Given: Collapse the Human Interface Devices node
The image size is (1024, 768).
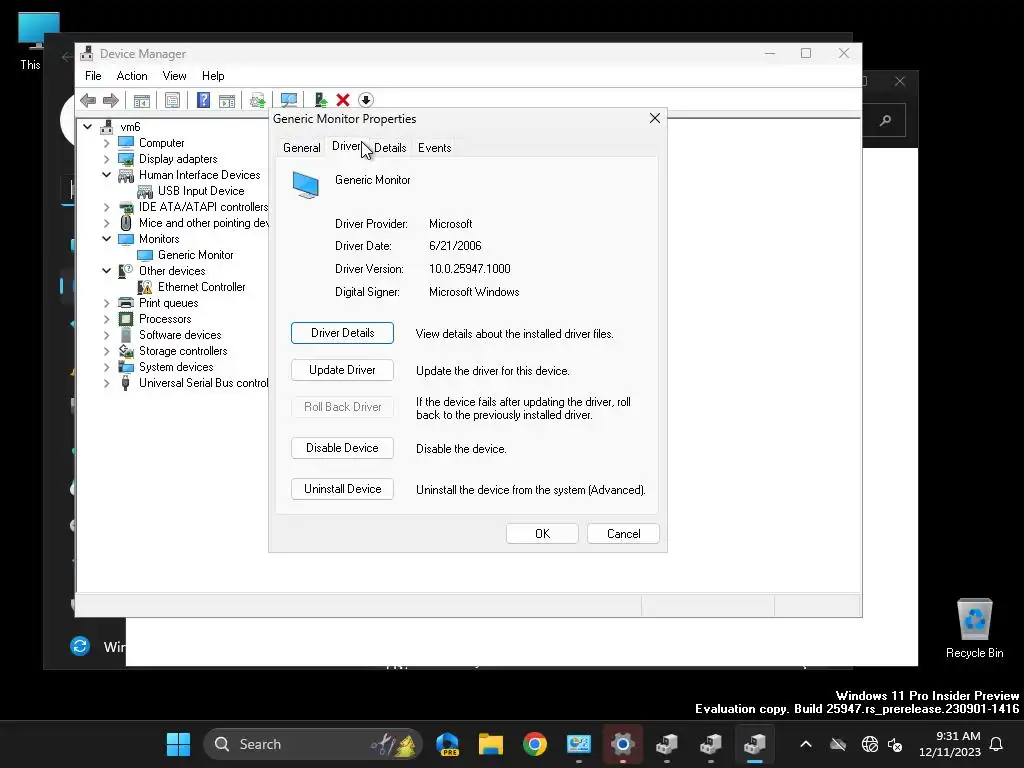Looking at the screenshot, I should [106, 175].
